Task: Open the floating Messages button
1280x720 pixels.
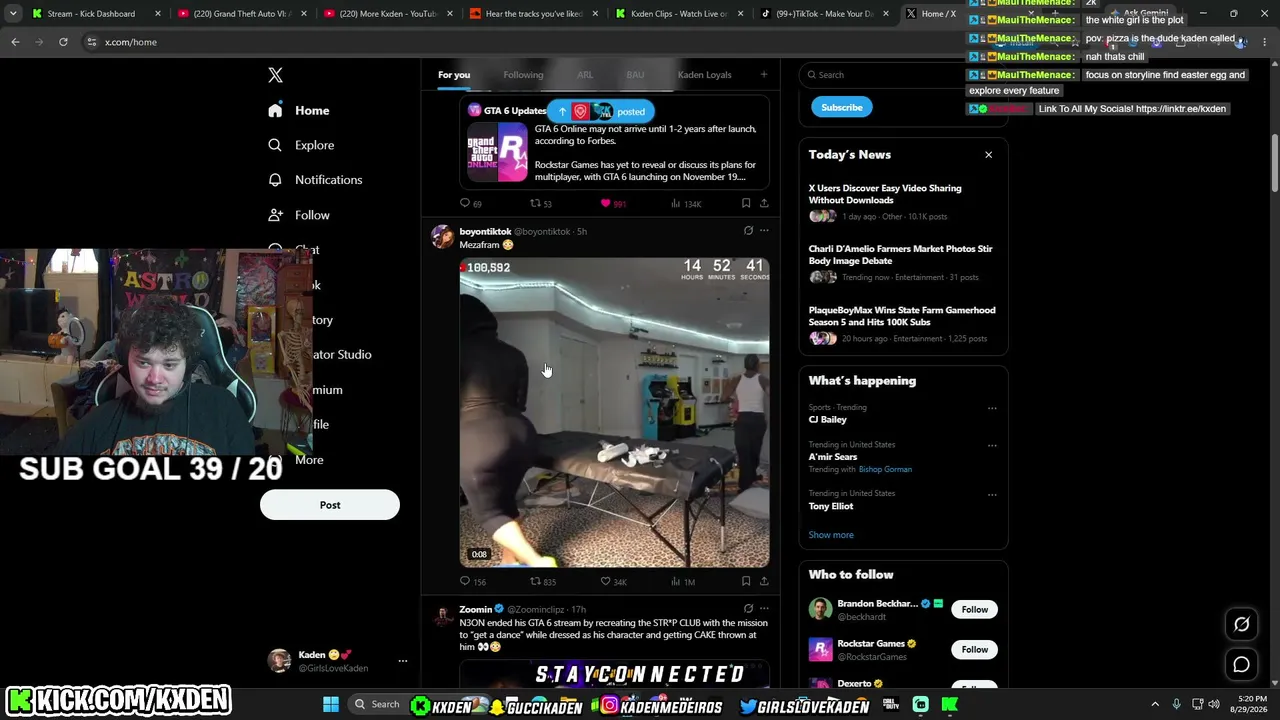Action: coord(1241,664)
